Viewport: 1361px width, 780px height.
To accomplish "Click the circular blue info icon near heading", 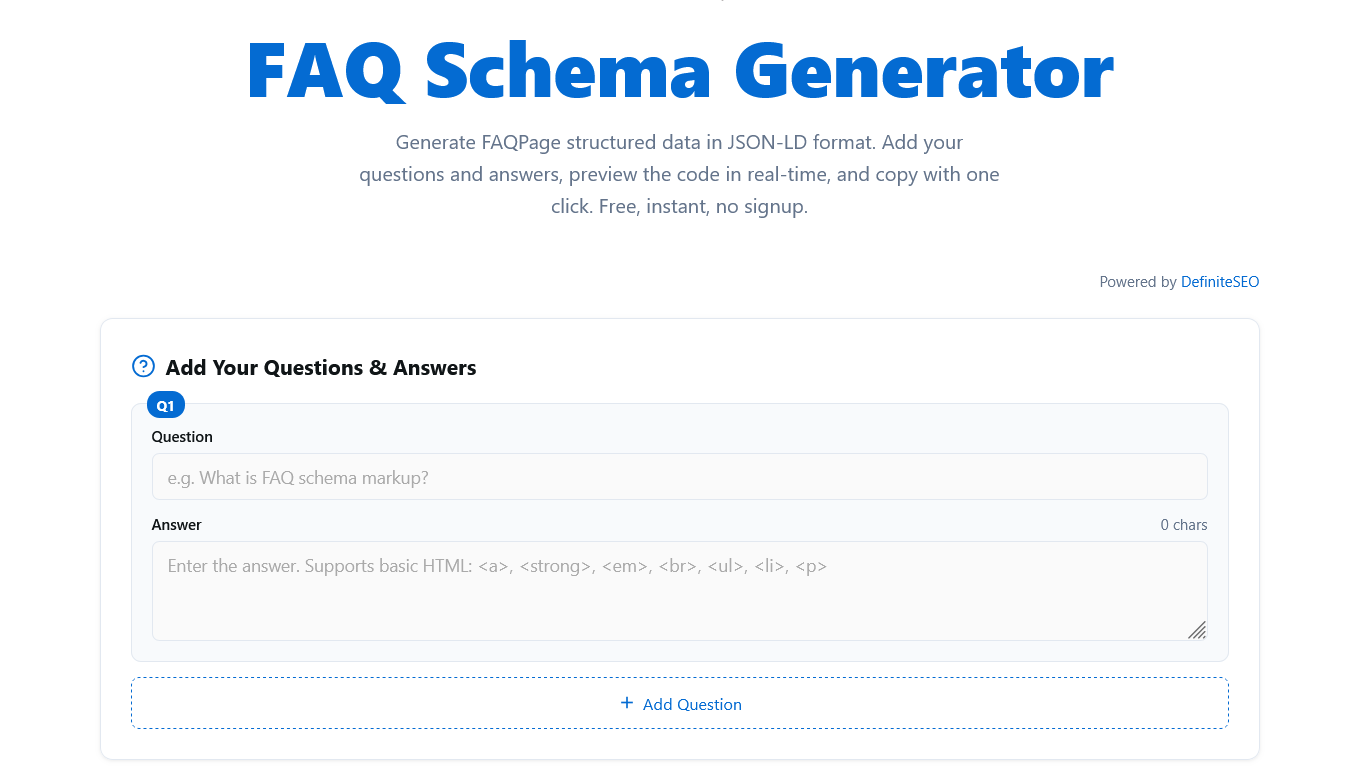I will [x=143, y=366].
